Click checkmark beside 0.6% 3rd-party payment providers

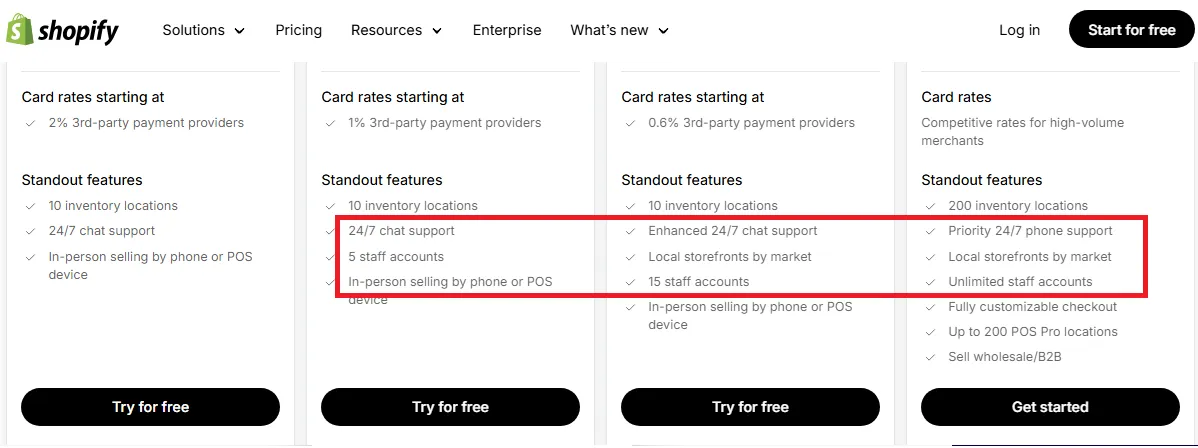point(630,123)
